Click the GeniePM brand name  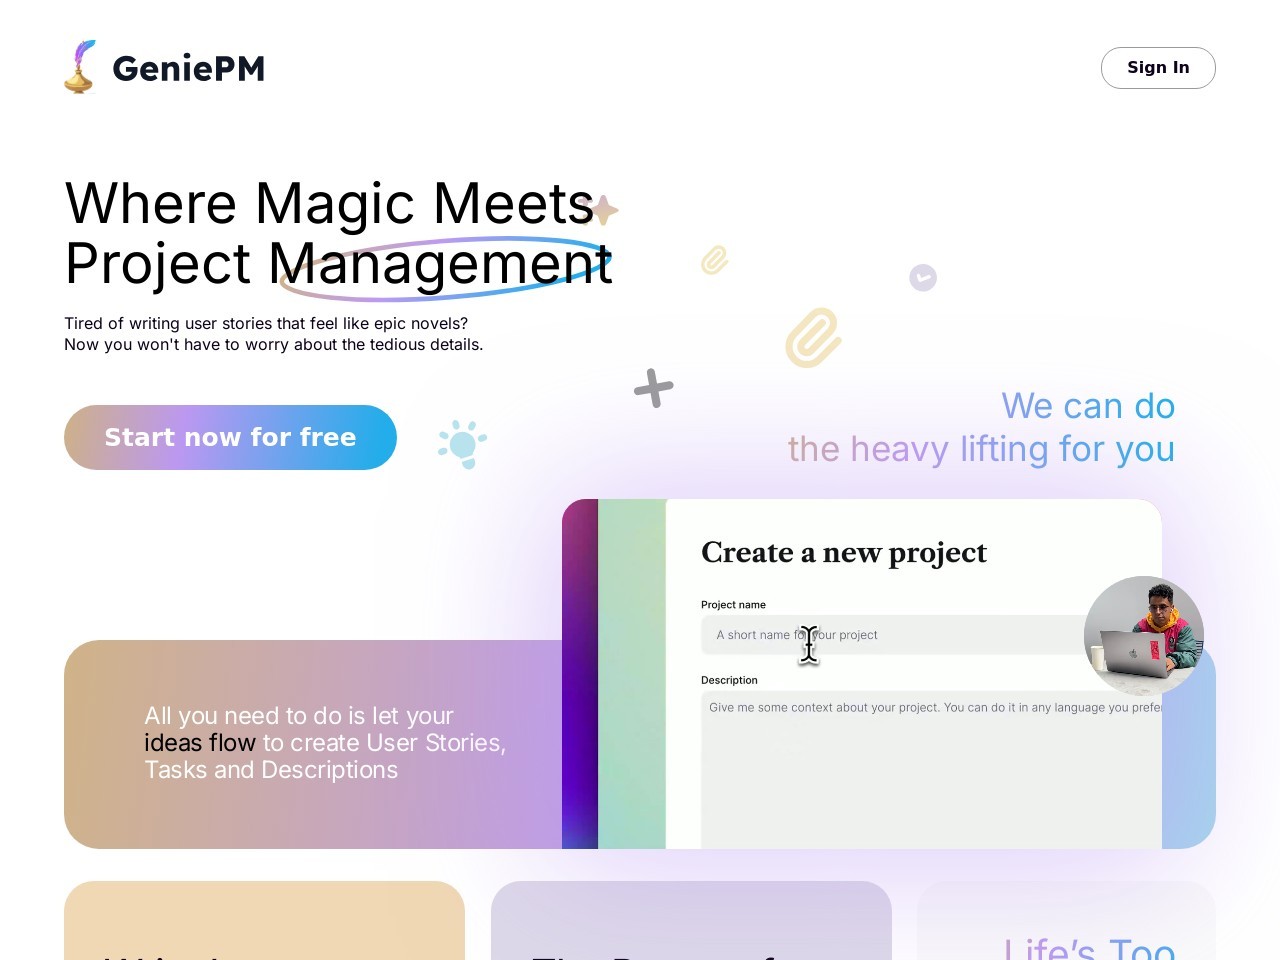(188, 68)
